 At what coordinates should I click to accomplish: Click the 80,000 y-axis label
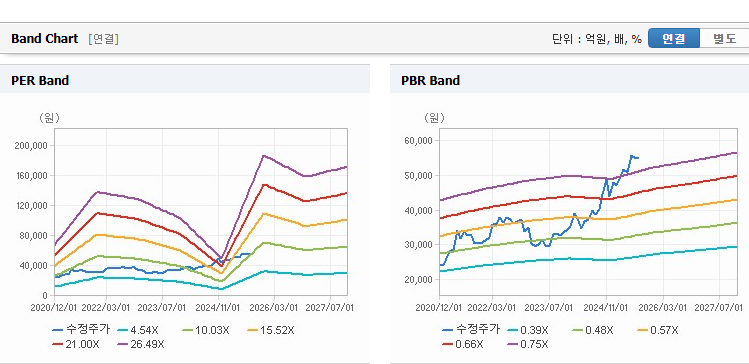pyautogui.click(x=34, y=236)
